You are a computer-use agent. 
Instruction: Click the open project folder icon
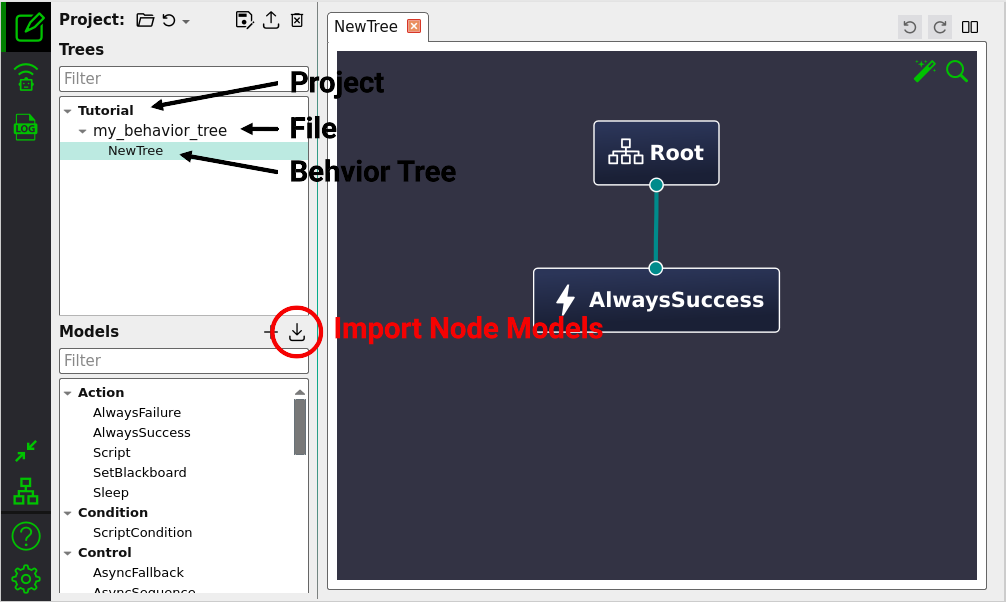145,20
